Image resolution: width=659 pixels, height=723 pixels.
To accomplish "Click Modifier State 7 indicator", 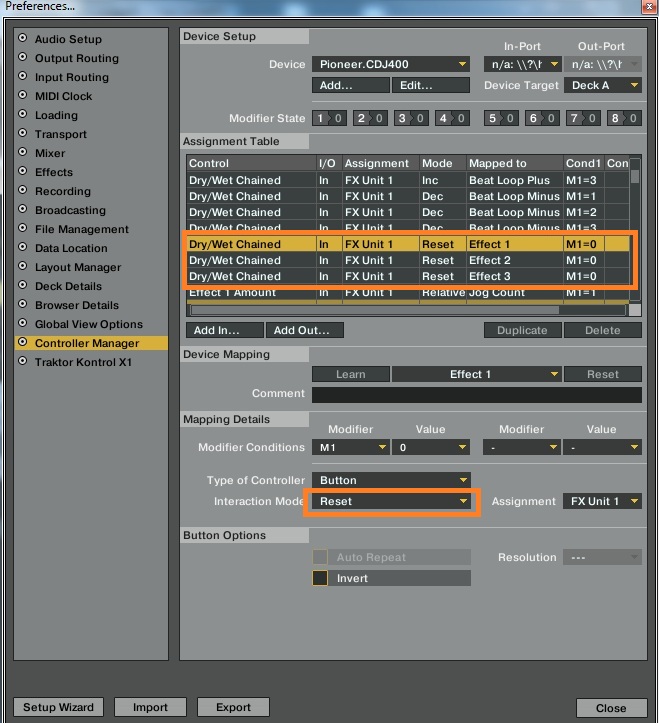I will pos(583,118).
